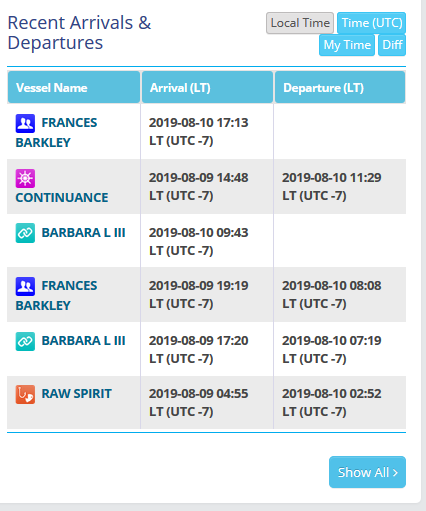Open BARBARA L III departed 07:19 link
This screenshot has height=511, width=426.
[83, 341]
